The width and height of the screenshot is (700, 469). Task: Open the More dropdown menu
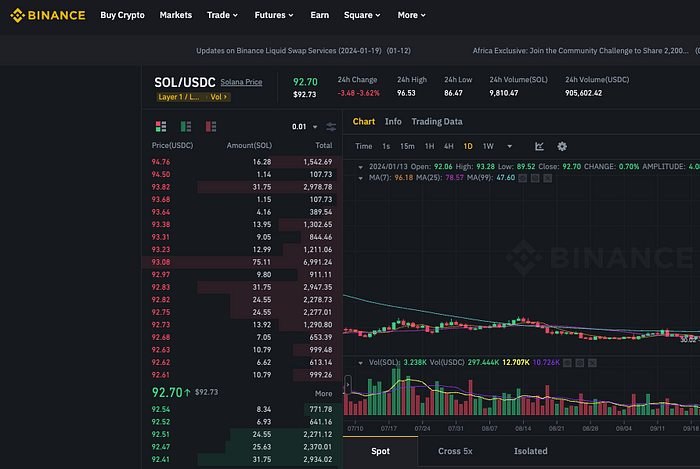412,15
